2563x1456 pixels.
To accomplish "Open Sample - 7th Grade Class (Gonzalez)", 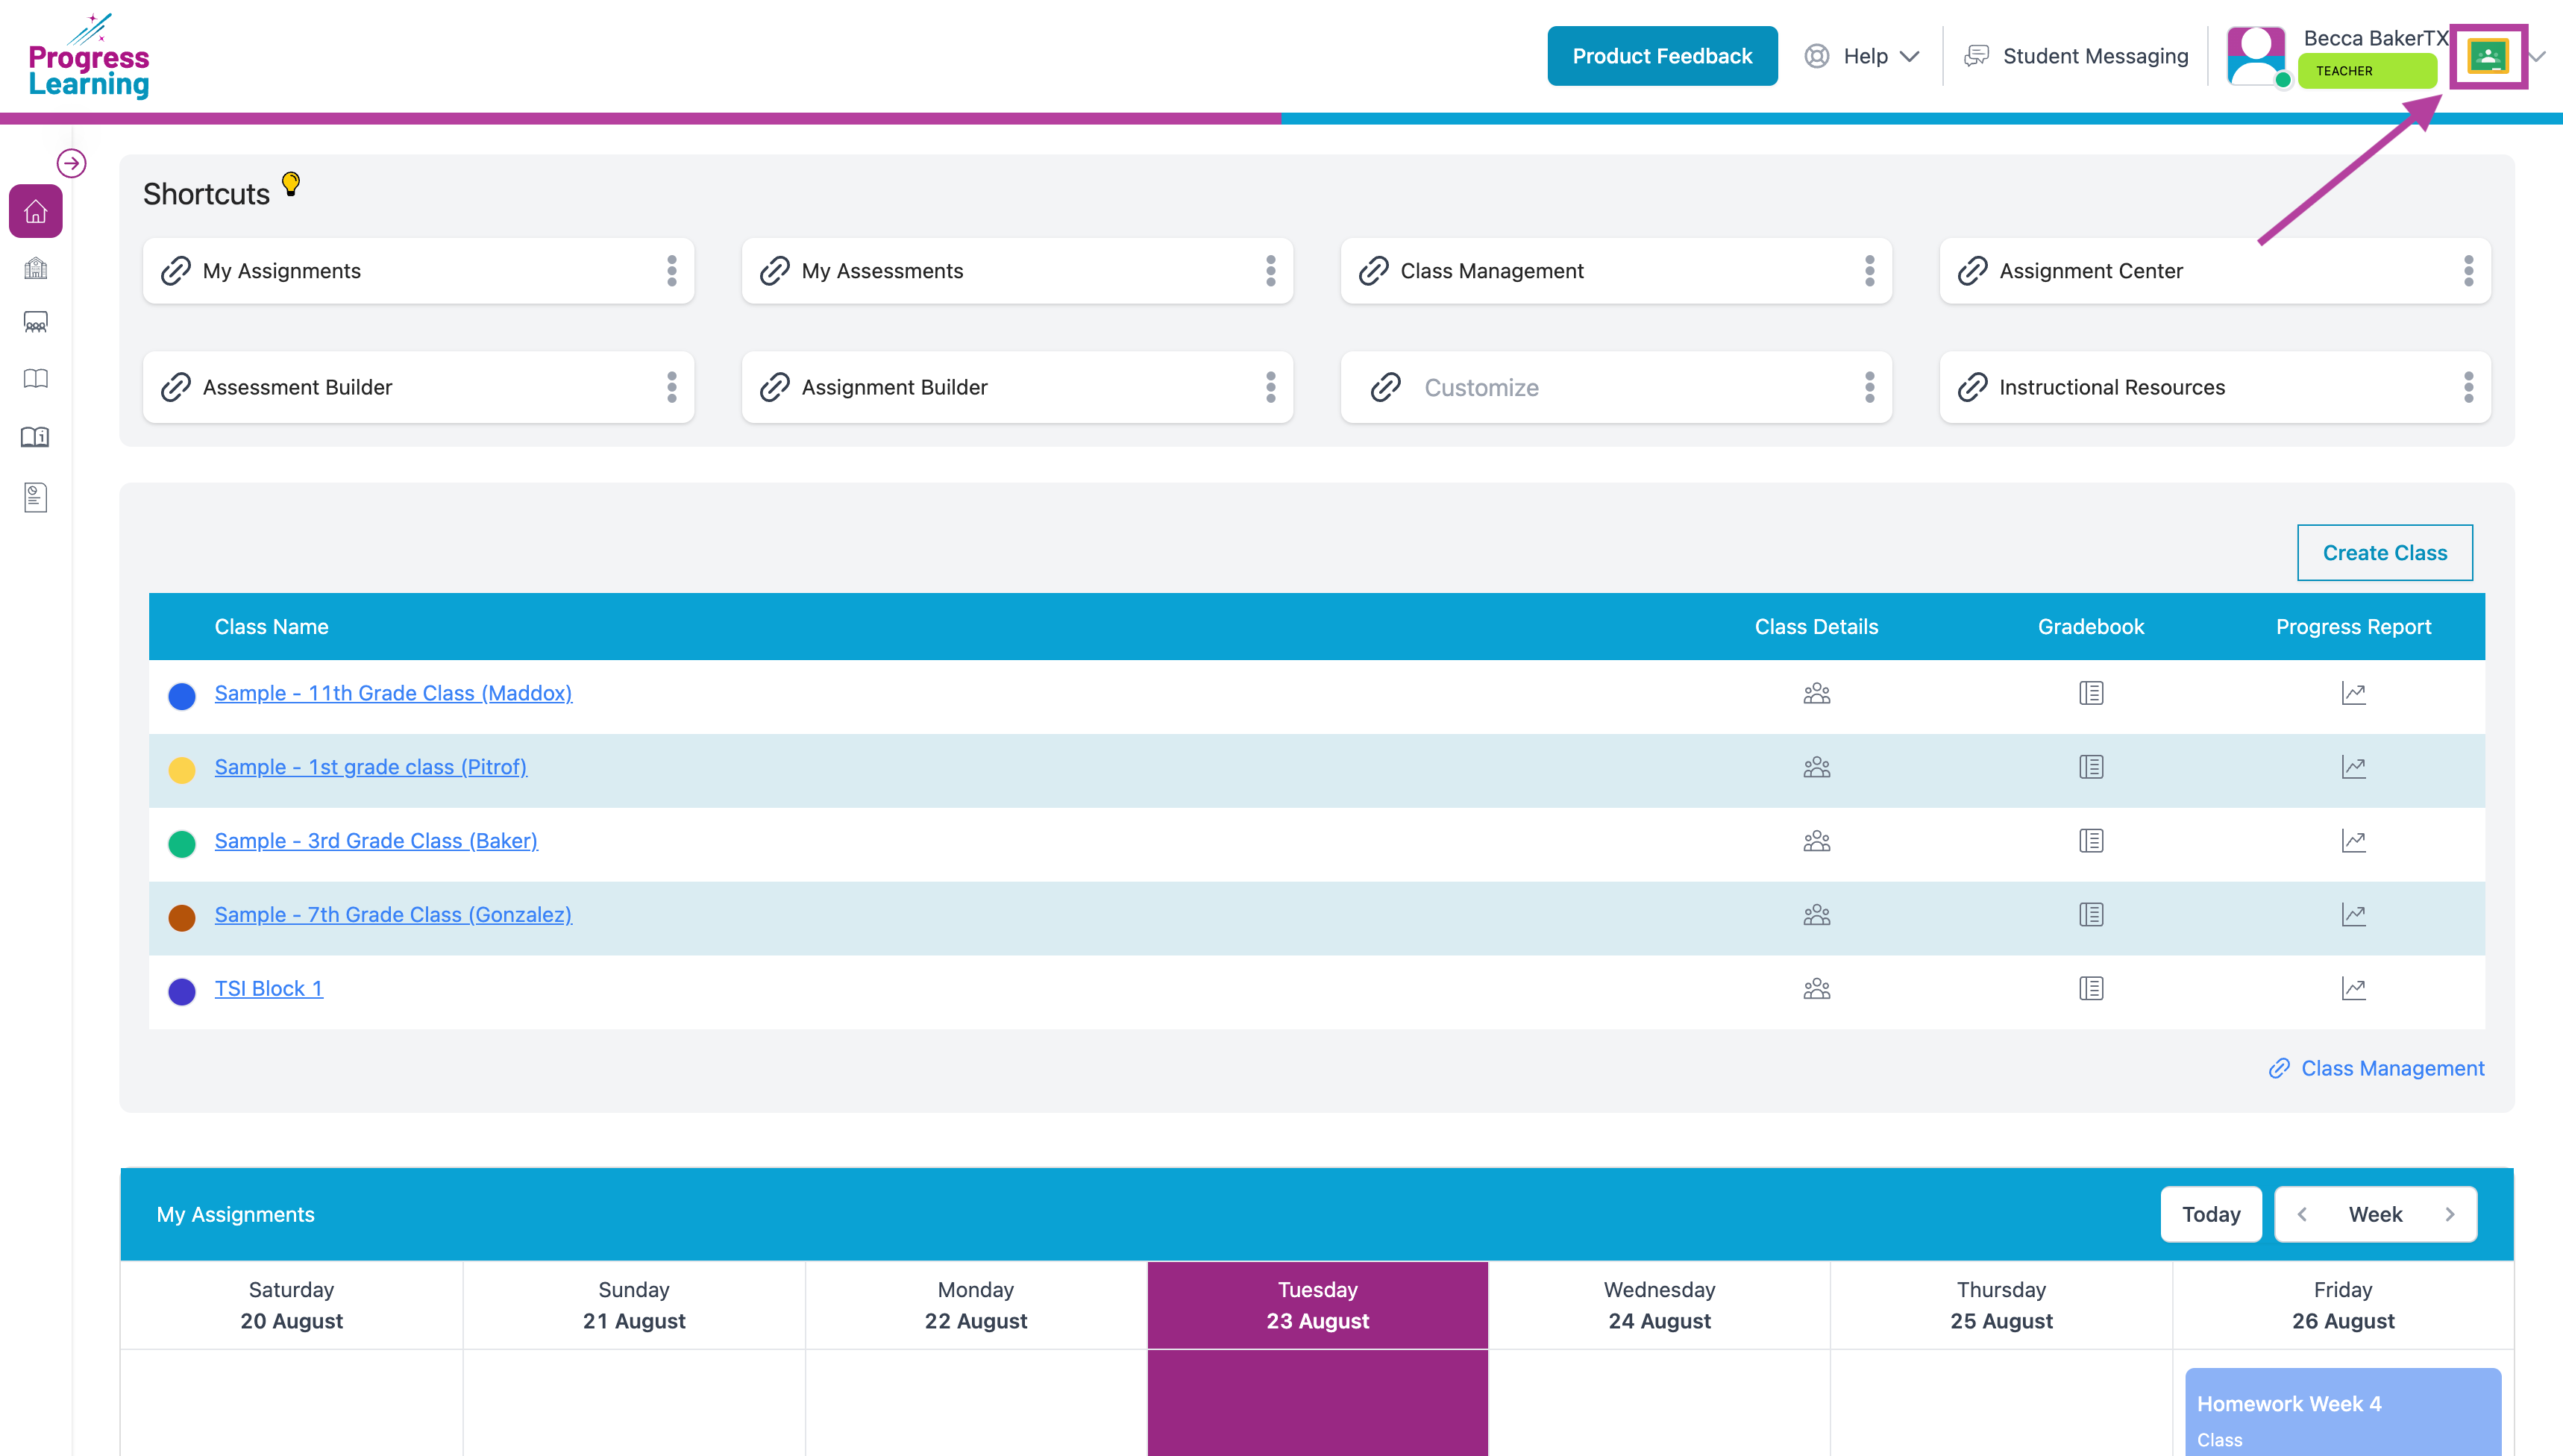I will tap(393, 915).
